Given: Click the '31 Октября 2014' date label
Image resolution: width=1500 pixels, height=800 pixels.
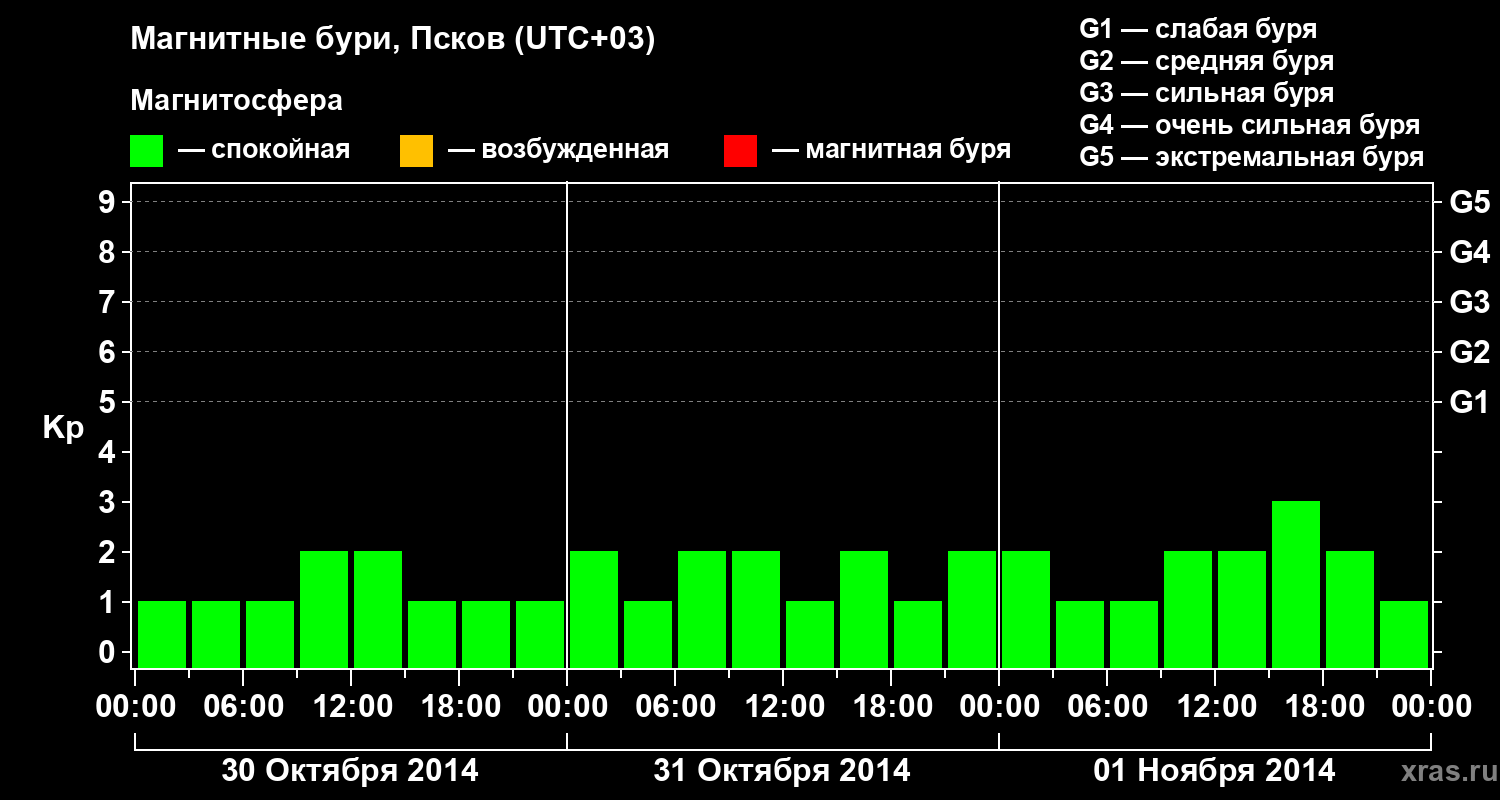Looking at the screenshot, I should (x=782, y=771).
